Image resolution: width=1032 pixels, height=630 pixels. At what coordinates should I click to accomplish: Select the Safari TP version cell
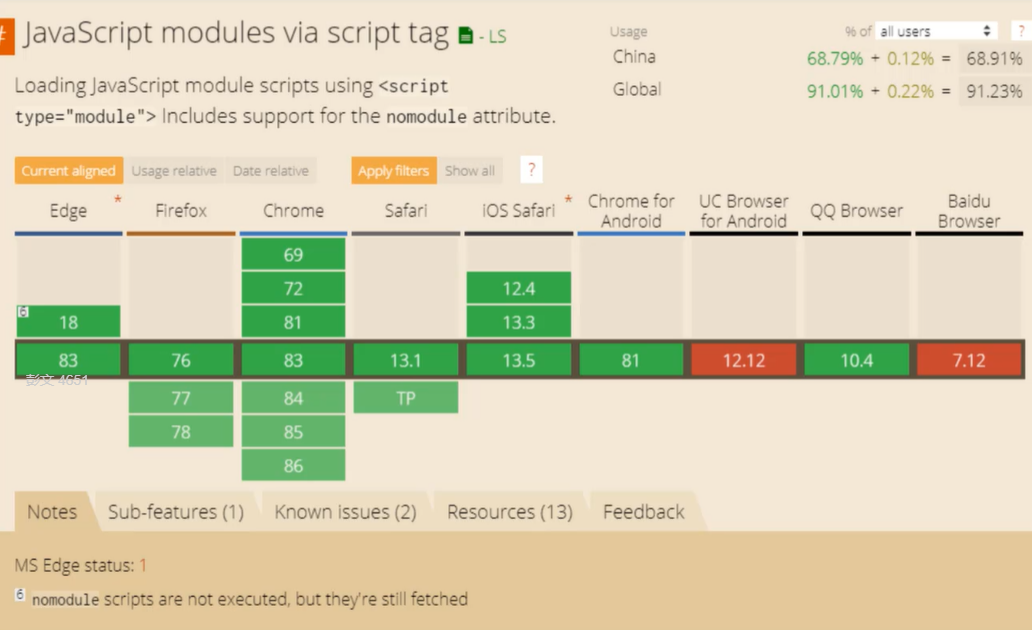click(406, 398)
